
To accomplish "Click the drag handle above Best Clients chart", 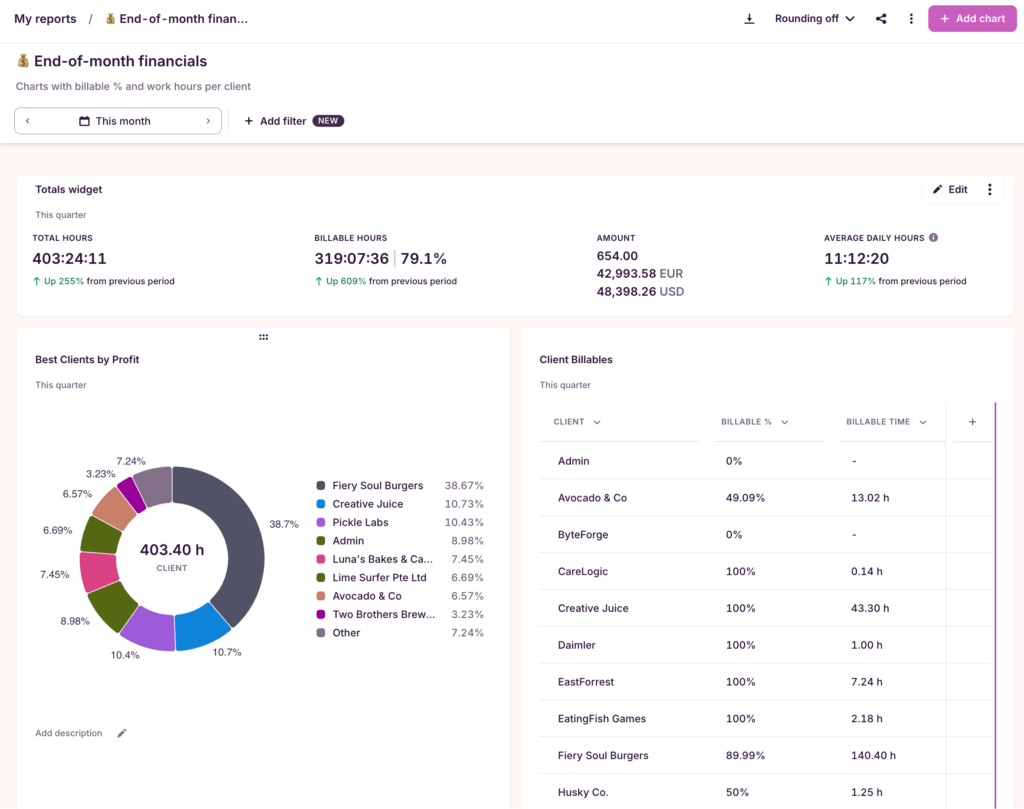I will pos(263,337).
